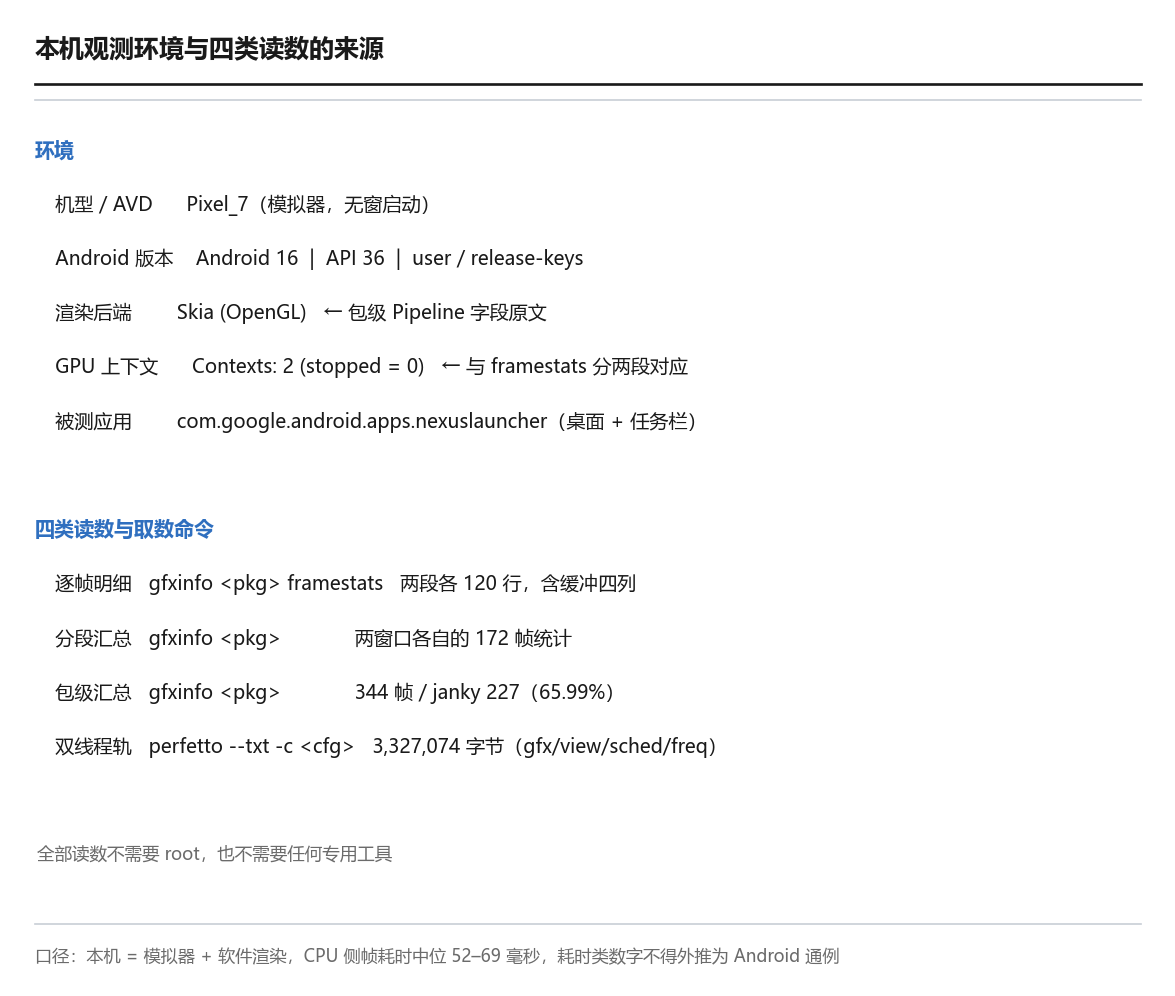1175x996 pixels.
Task: Select gfxinfo <pkg> in 分段汇总 row
Action: (214, 639)
